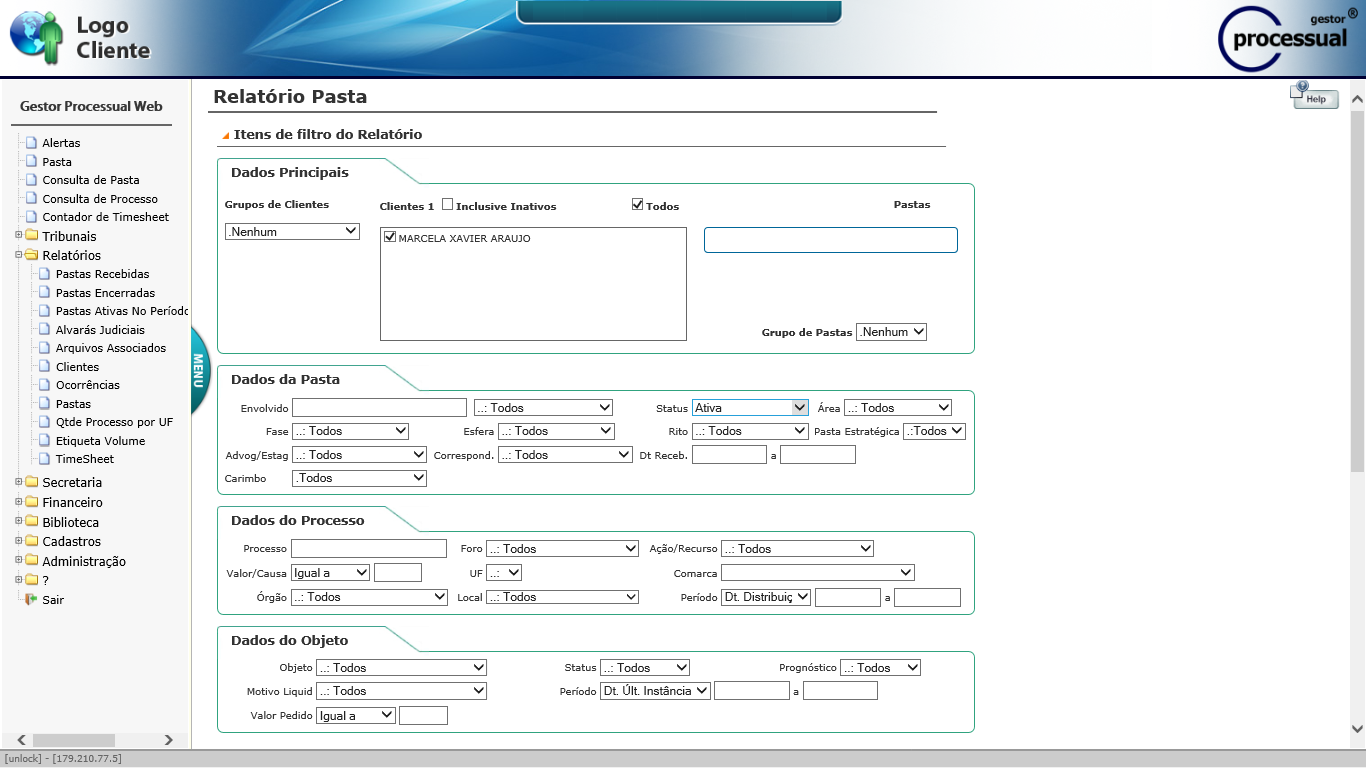Image resolution: width=1366 pixels, height=768 pixels.
Task: Click the Sair exit icon
Action: [x=31, y=600]
